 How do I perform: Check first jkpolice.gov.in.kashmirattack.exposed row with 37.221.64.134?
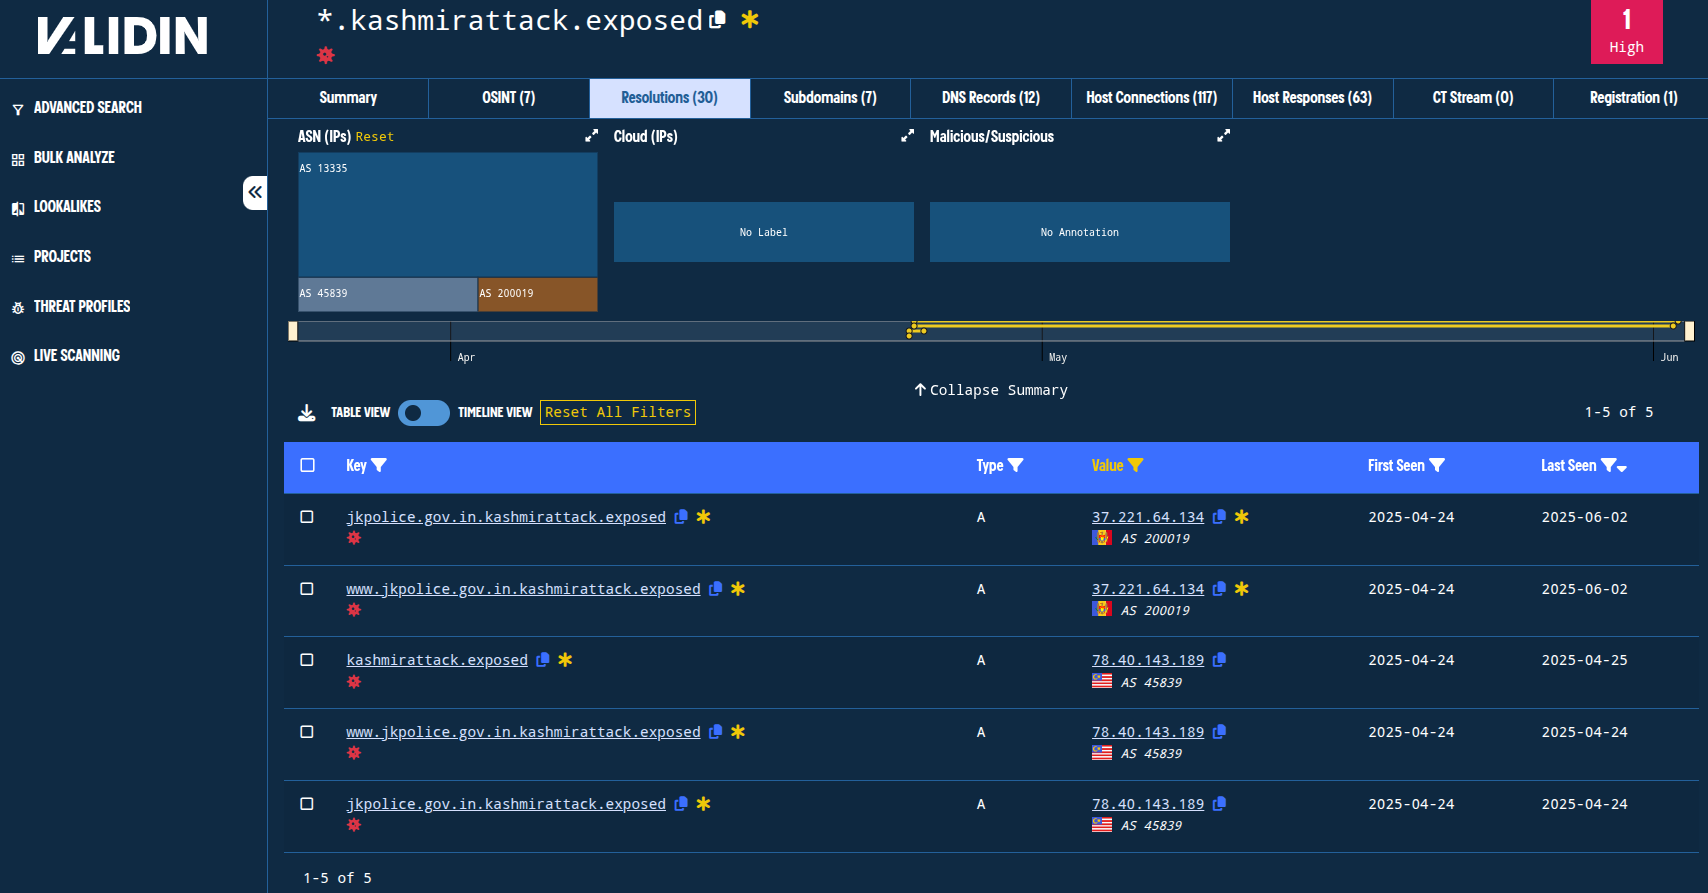click(307, 517)
